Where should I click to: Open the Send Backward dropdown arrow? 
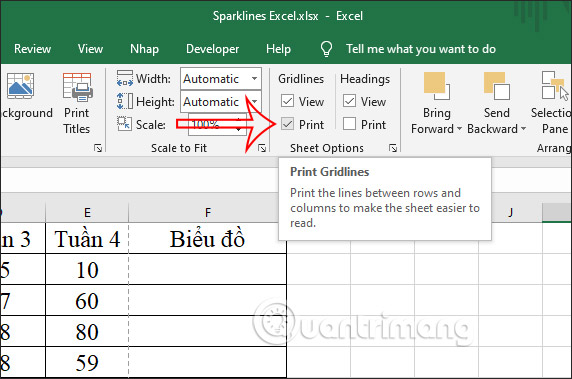[x=523, y=129]
